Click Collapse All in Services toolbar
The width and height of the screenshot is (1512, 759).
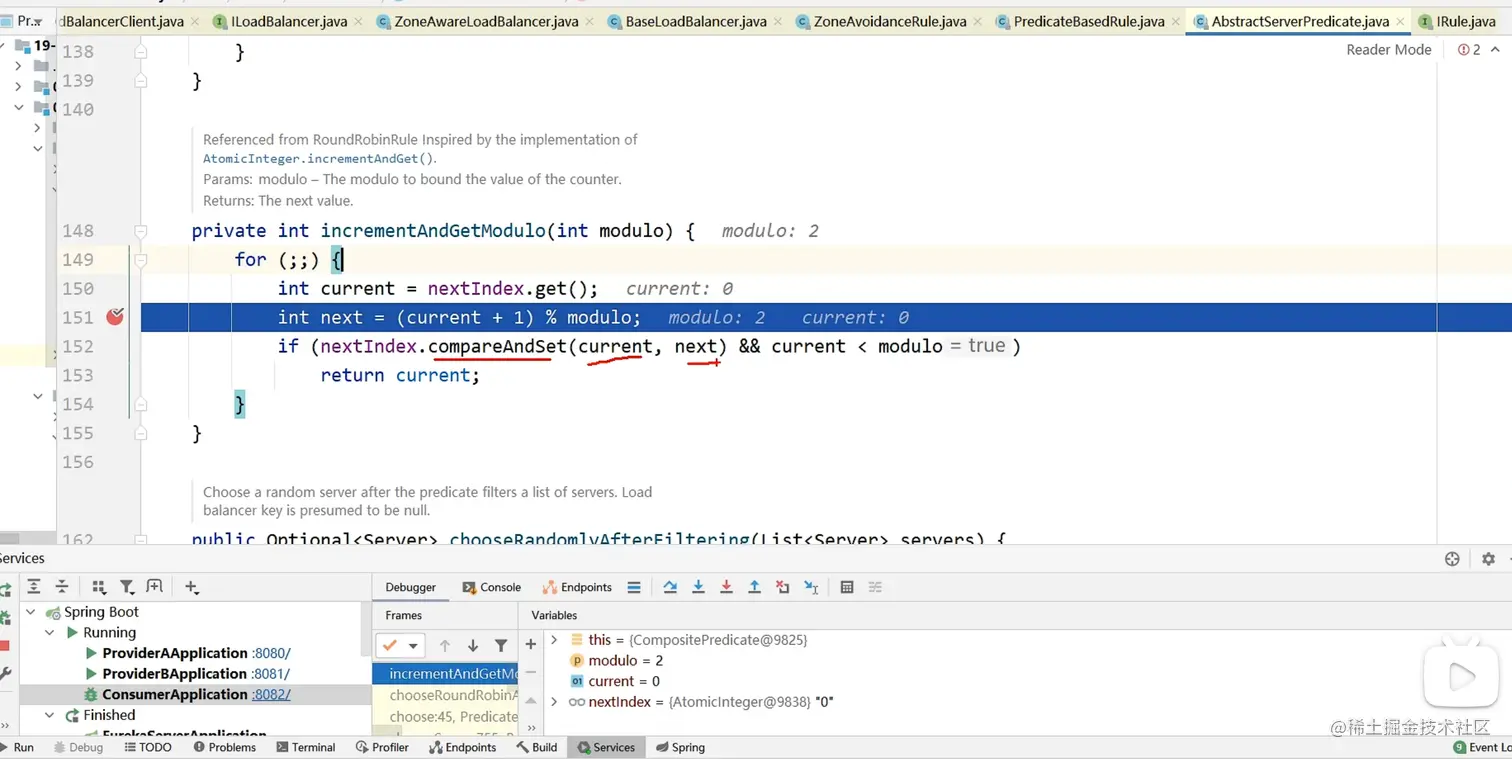pyautogui.click(x=61, y=587)
